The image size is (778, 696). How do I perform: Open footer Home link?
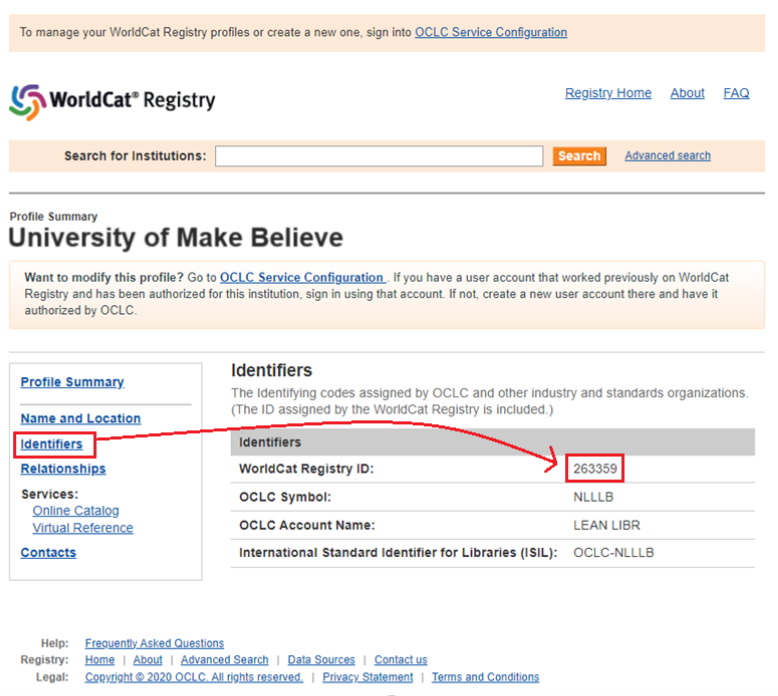point(99,660)
